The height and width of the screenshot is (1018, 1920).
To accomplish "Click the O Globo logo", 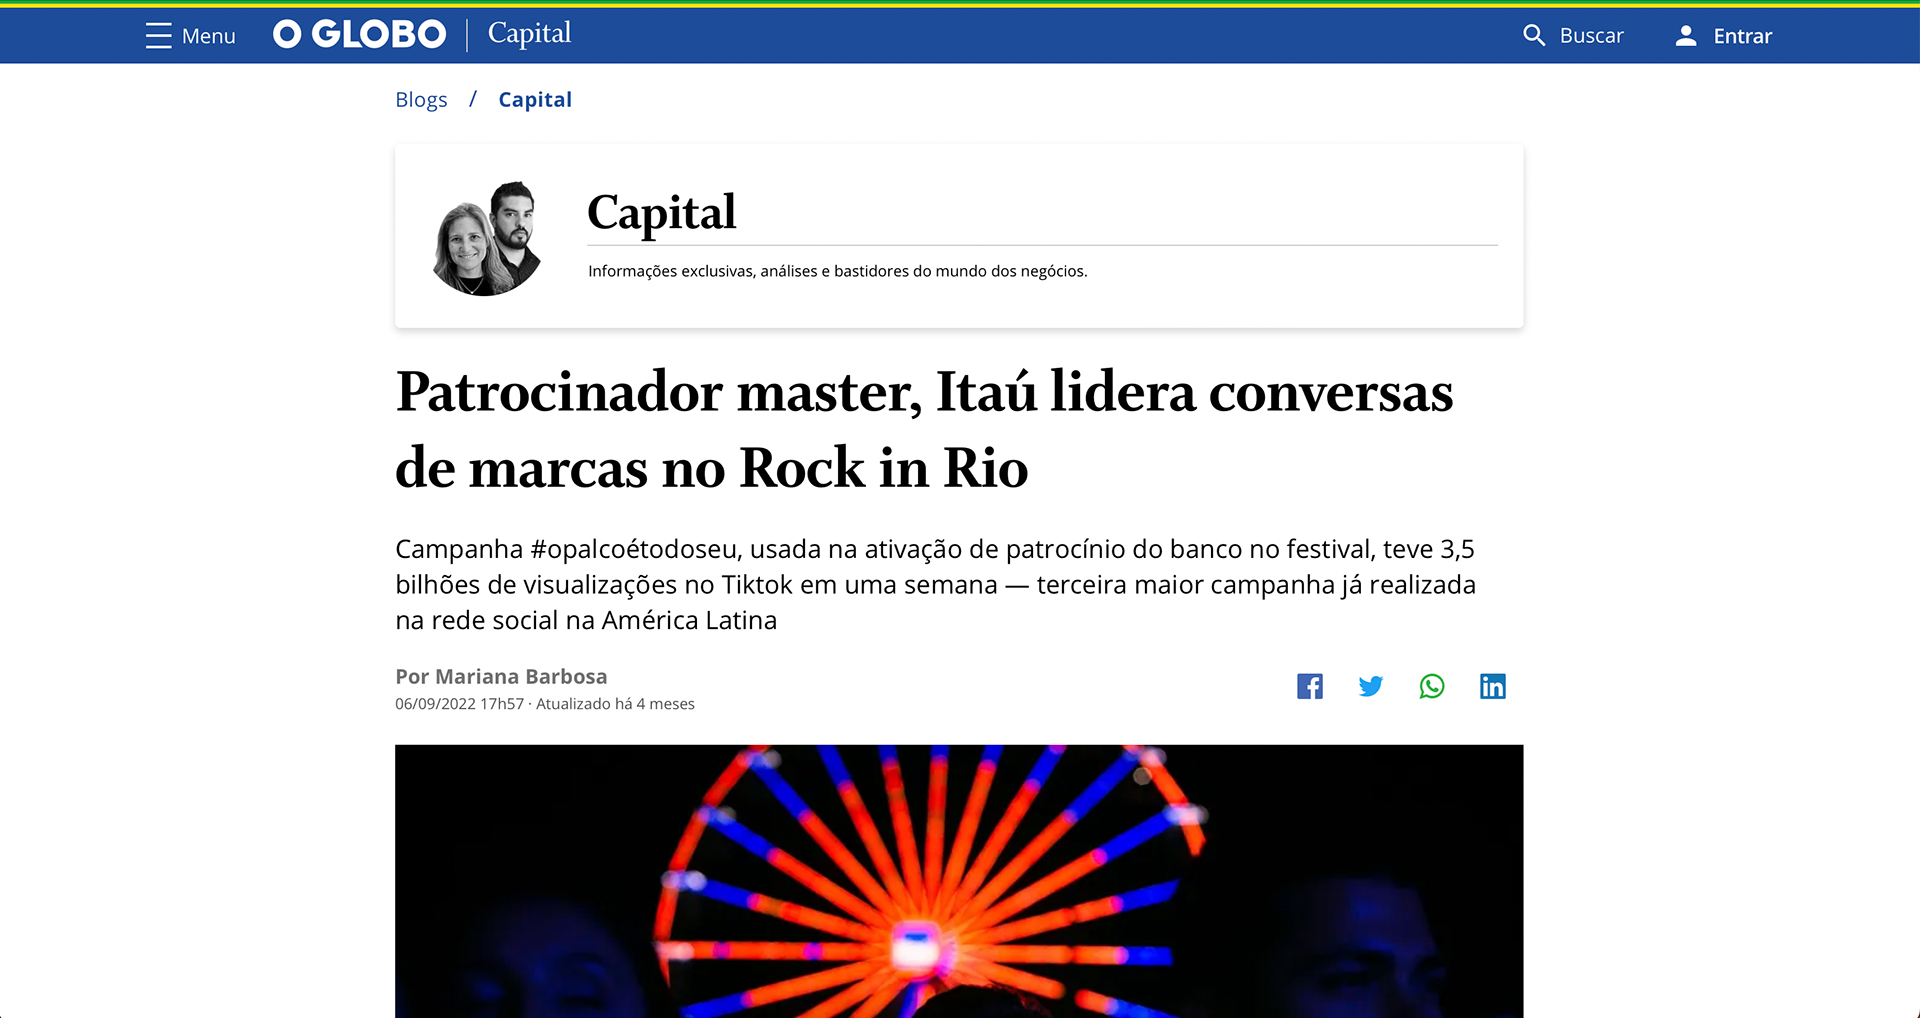I will [x=360, y=35].
